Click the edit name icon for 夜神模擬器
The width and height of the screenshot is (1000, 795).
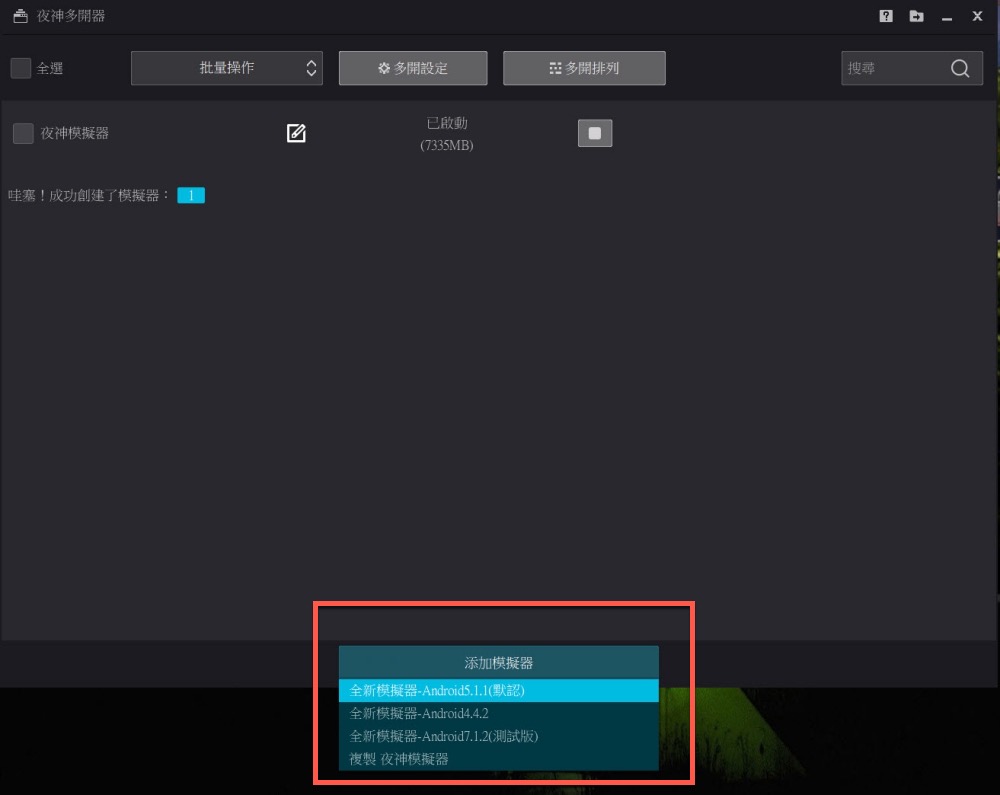pos(296,133)
